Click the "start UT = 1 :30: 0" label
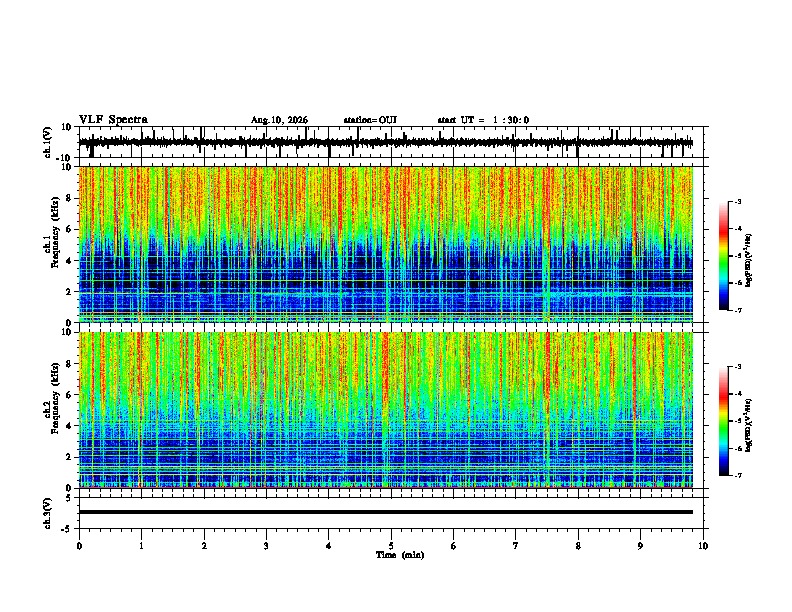Image resolution: width=792 pixels, height=612 pixels. pyautogui.click(x=483, y=120)
